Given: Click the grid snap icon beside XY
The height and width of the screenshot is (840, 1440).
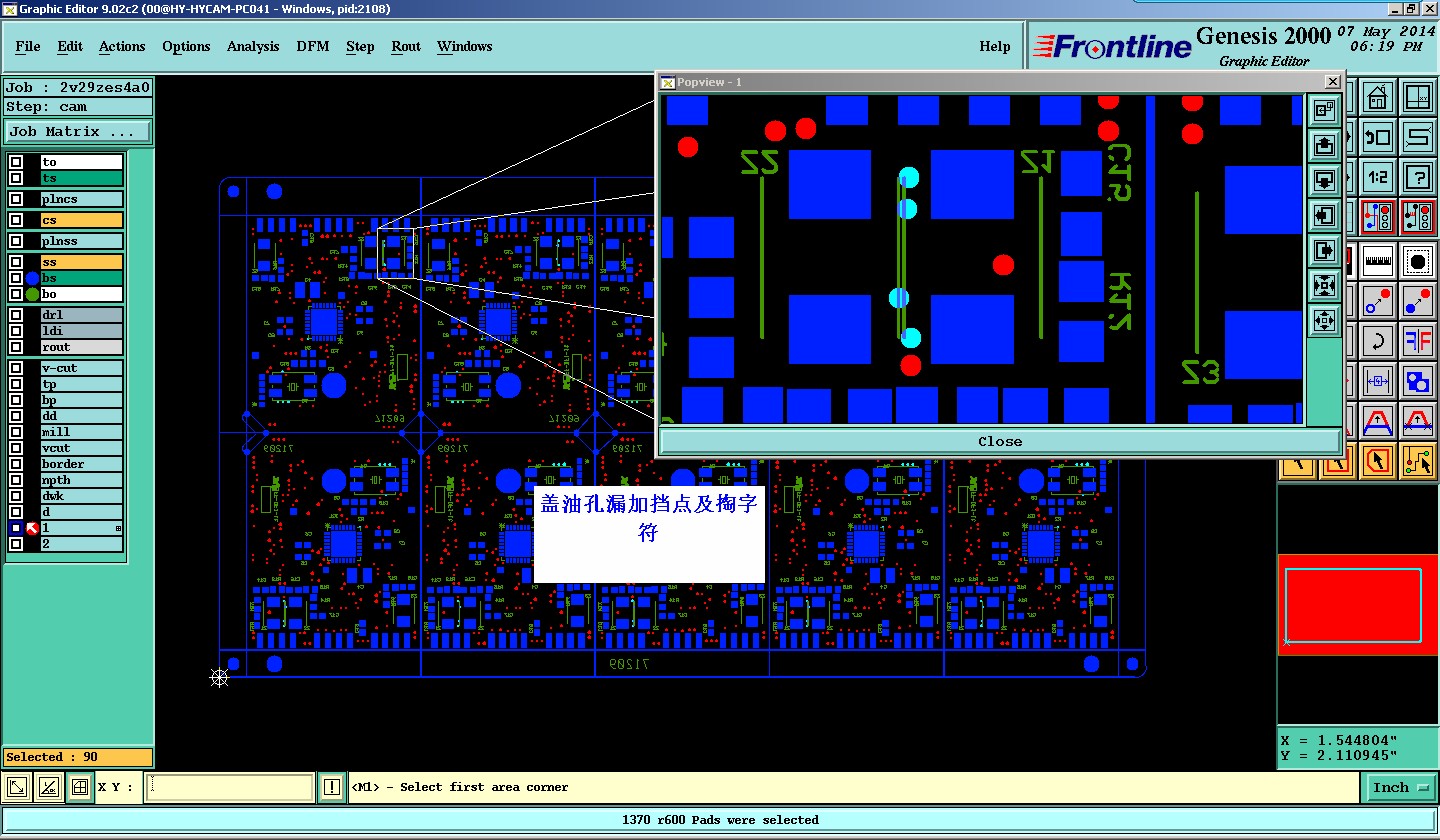Looking at the screenshot, I should pos(79,787).
